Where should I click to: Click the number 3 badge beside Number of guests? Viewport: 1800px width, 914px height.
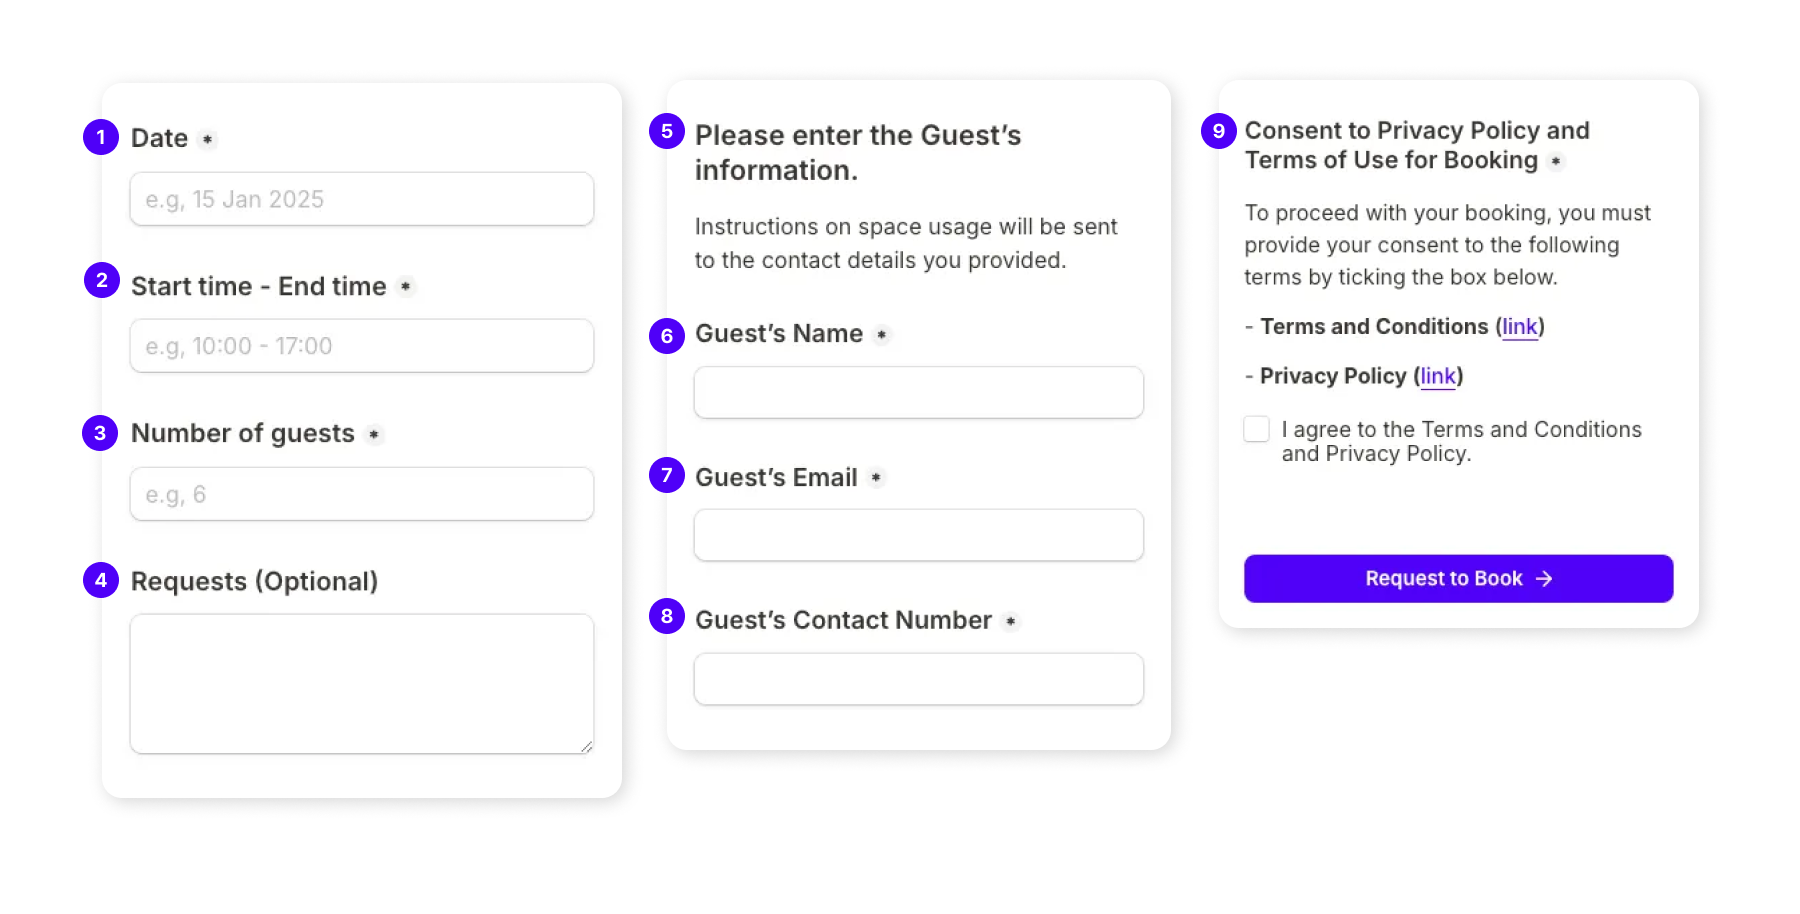[100, 433]
